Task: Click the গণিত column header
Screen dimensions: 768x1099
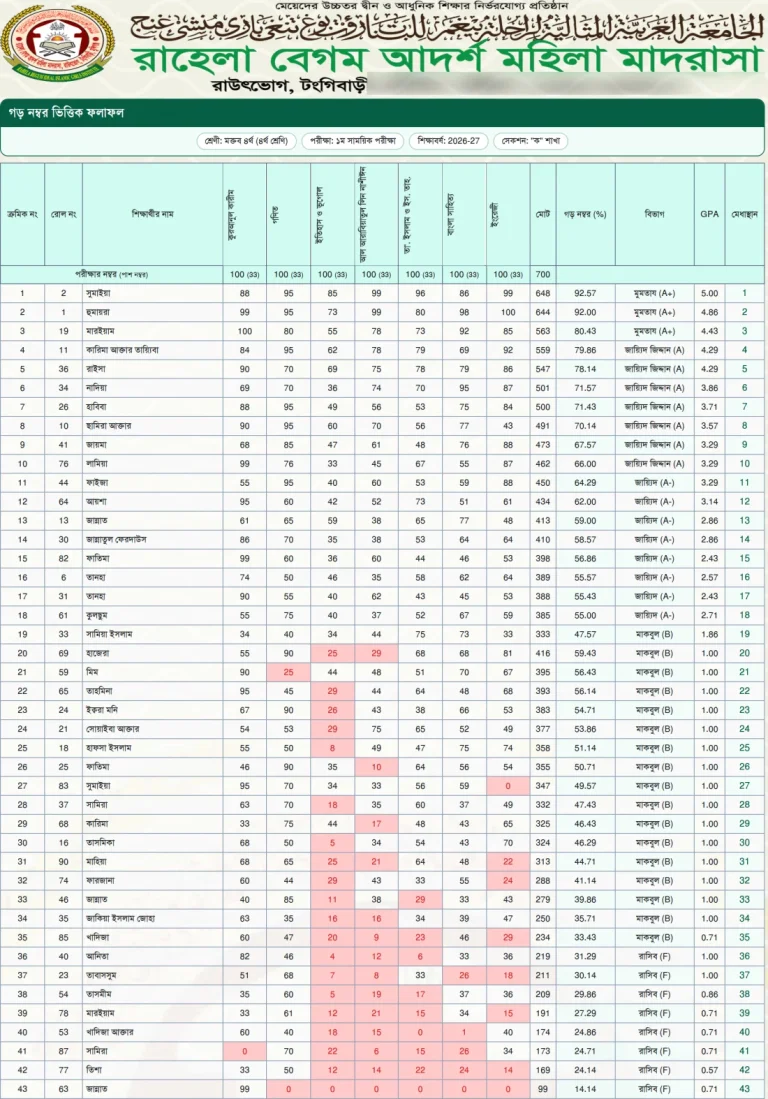Action: click(288, 214)
